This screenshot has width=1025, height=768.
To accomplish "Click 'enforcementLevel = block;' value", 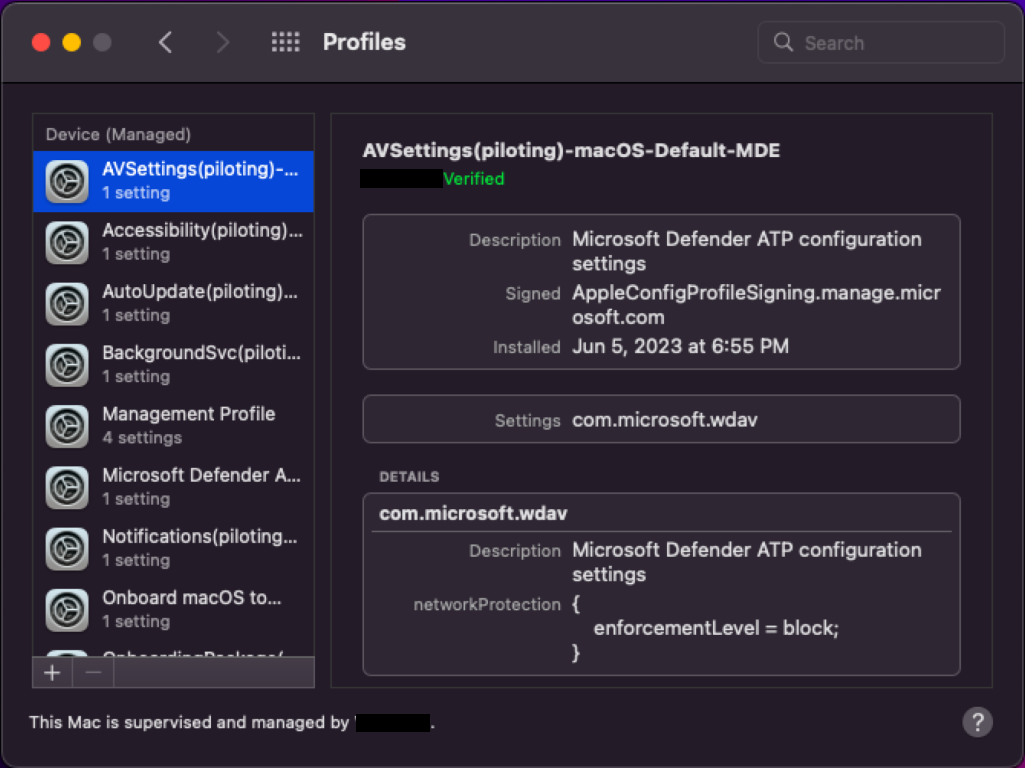I will (x=716, y=628).
